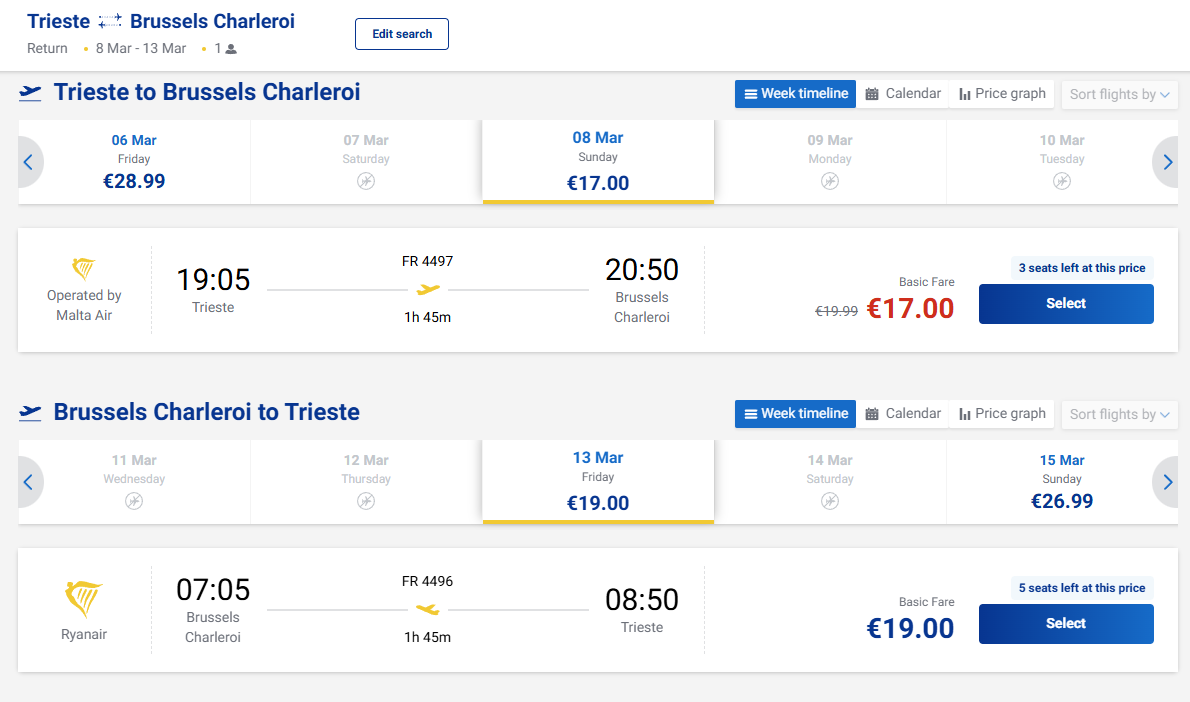Click next dates arrow in return timeline
Image resolution: width=1190 pixels, height=702 pixels.
point(1166,482)
